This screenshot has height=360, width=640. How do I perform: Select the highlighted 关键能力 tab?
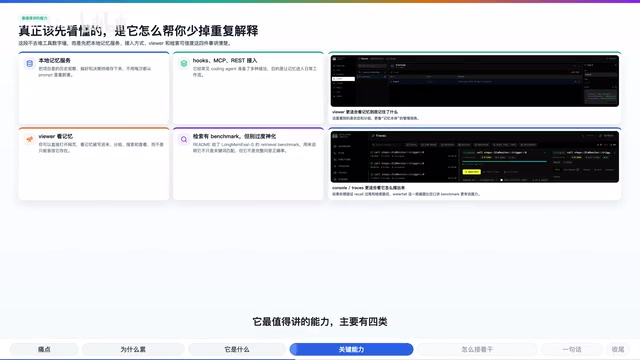(351, 349)
